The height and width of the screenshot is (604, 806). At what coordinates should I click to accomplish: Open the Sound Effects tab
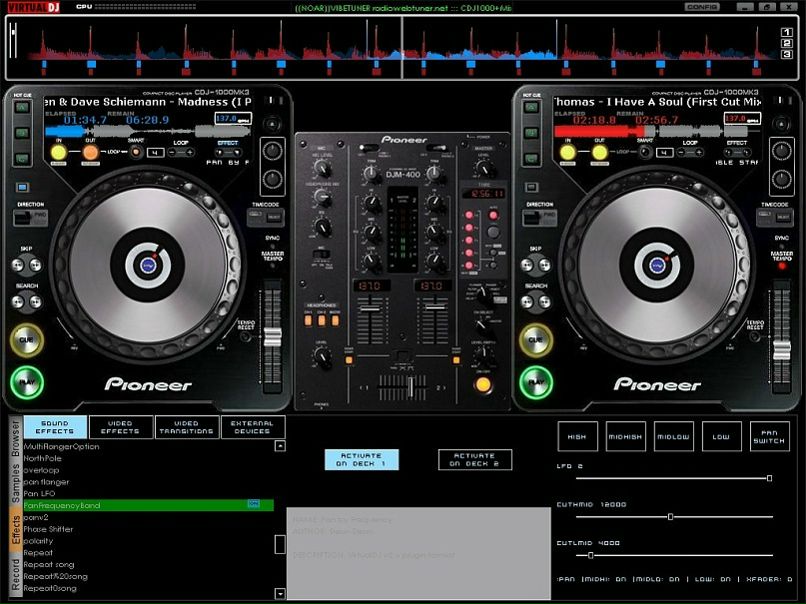[55, 427]
